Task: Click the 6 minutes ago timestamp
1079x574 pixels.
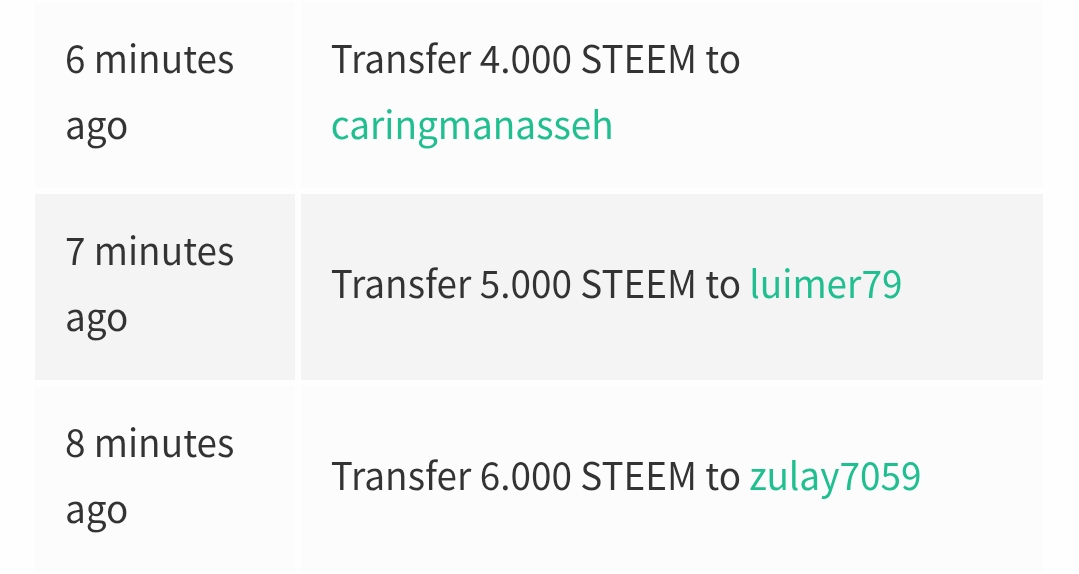Action: (x=150, y=92)
